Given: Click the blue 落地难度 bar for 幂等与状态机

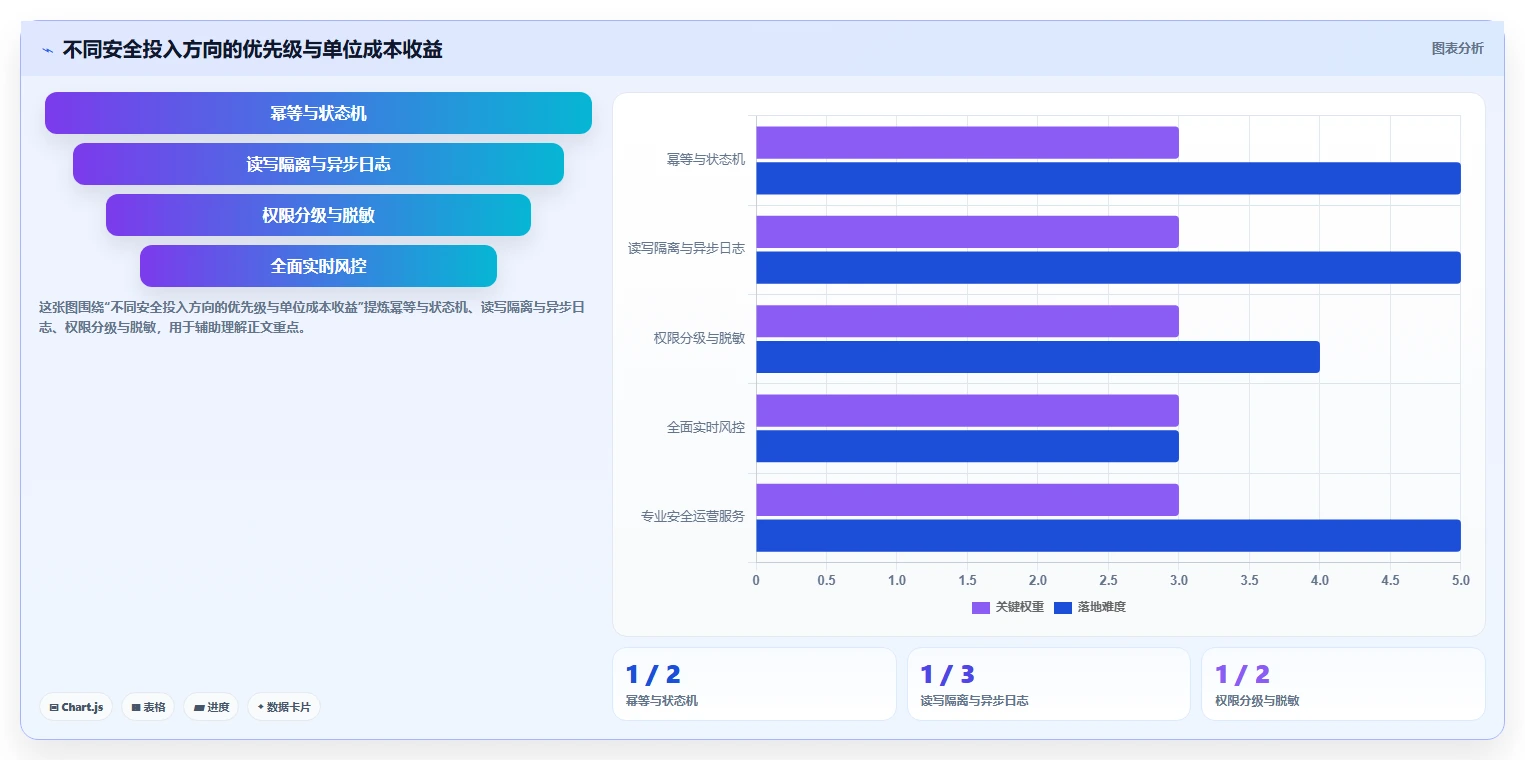Looking at the screenshot, I should coord(1108,178).
